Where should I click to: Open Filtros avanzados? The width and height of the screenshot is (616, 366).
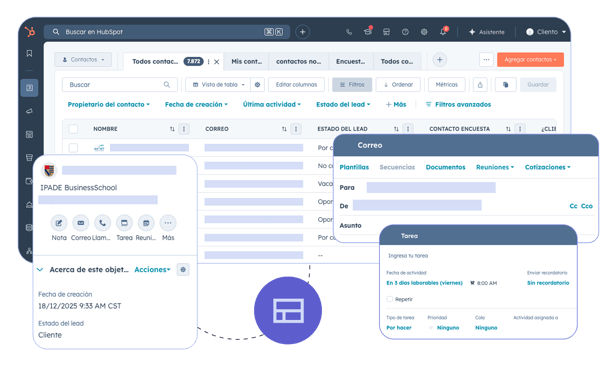click(x=458, y=104)
